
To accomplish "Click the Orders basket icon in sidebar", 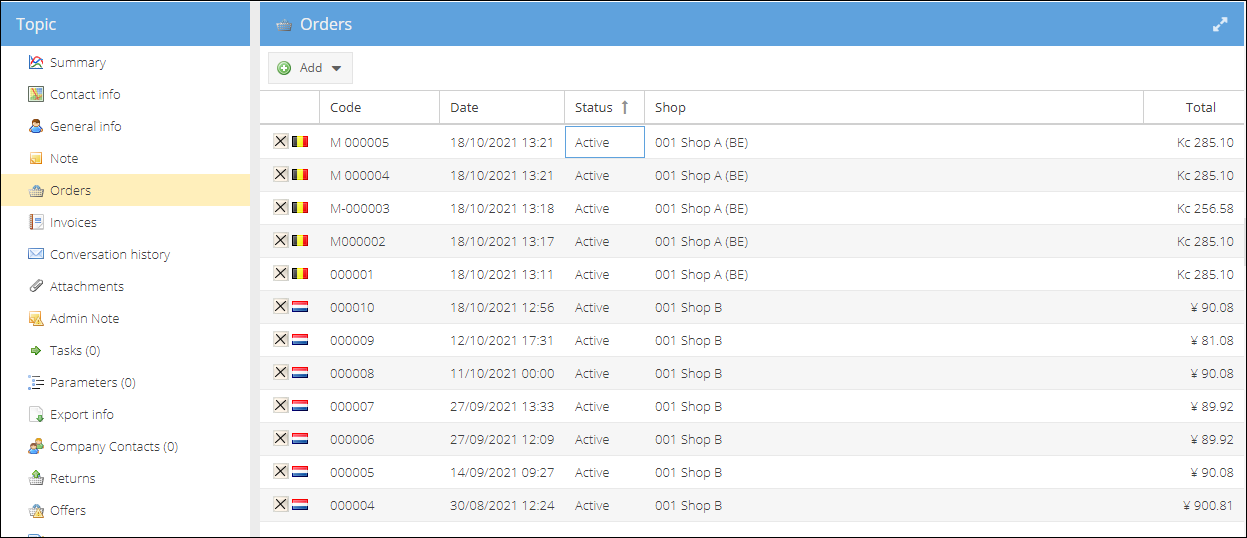I will tap(36, 190).
